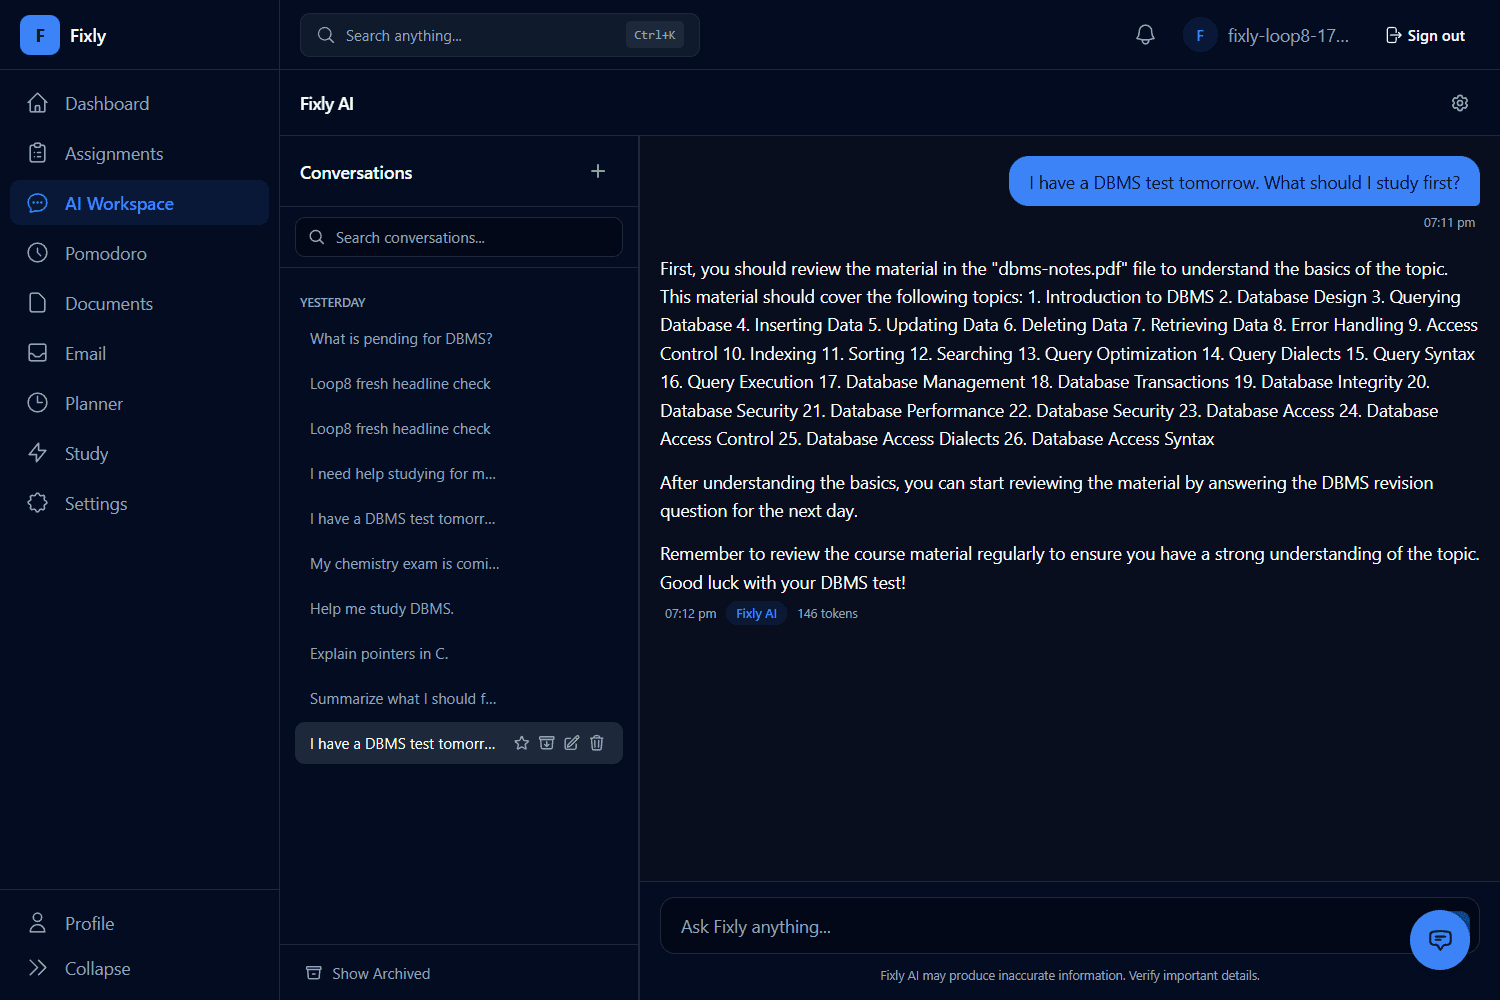Open the AI Workspace section
This screenshot has width=1500, height=1000.
(139, 203)
